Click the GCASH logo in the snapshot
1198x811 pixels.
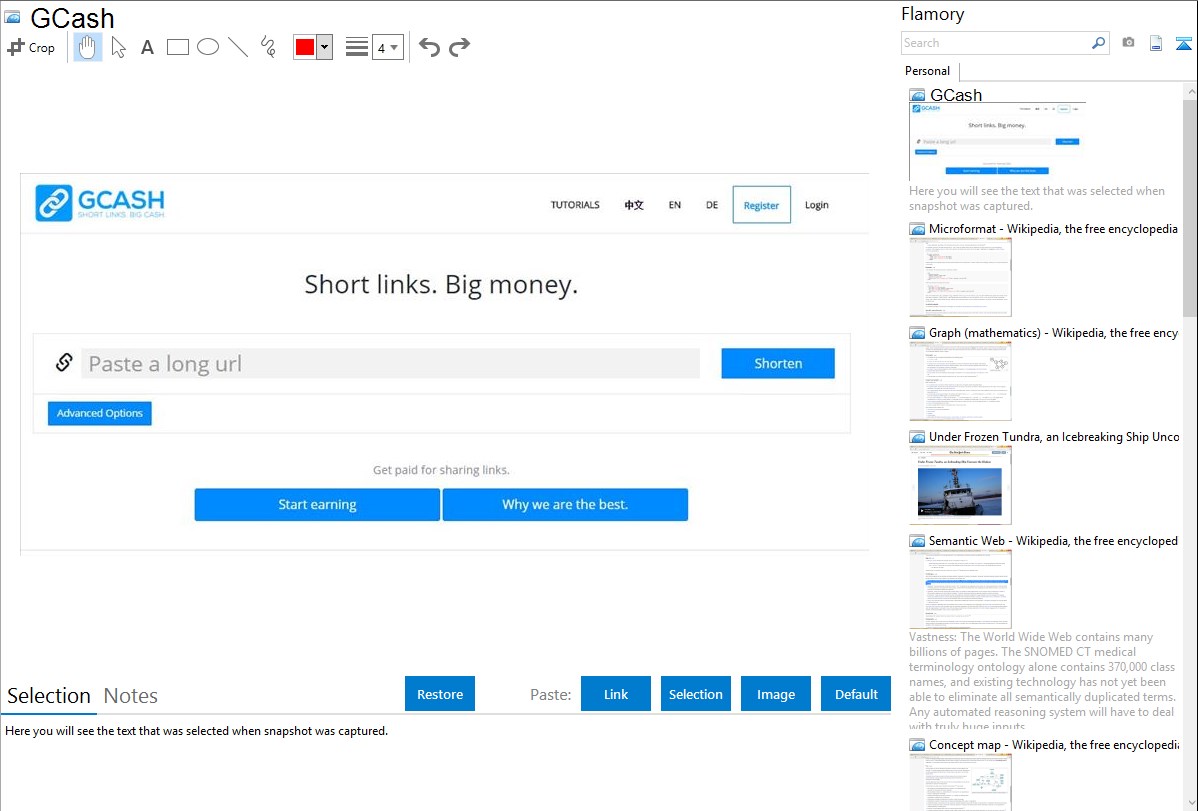coord(100,203)
